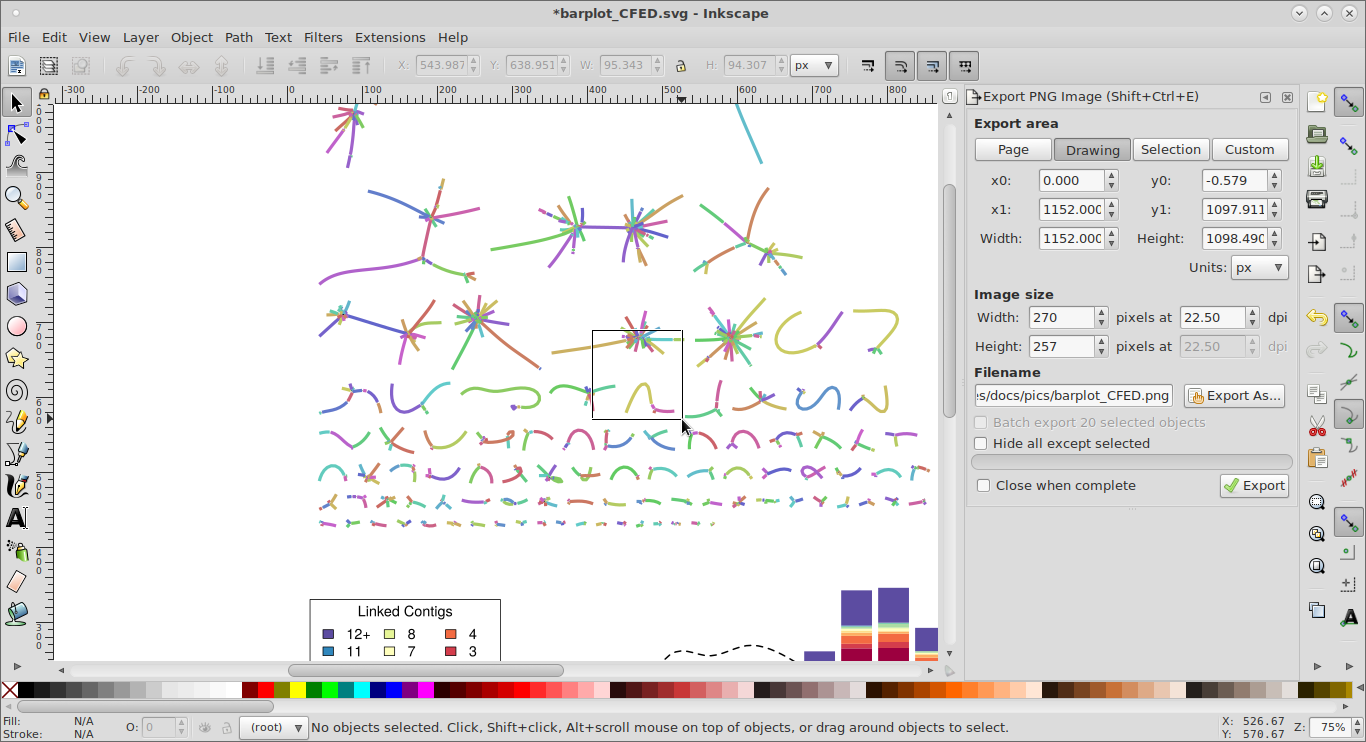The height and width of the screenshot is (742, 1366).
Task: Select the Text tool
Action: pos(16,518)
